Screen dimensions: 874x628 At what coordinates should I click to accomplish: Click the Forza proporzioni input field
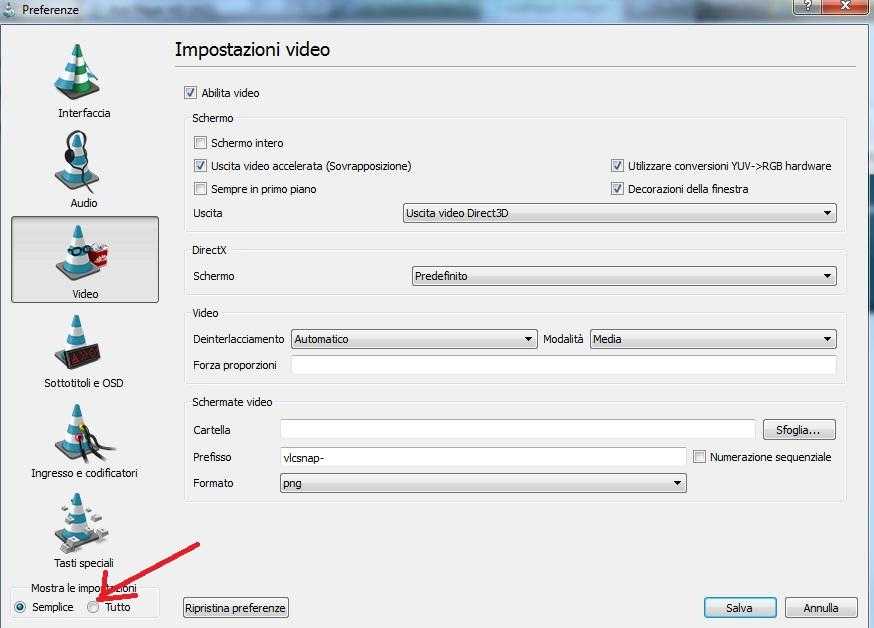click(563, 365)
